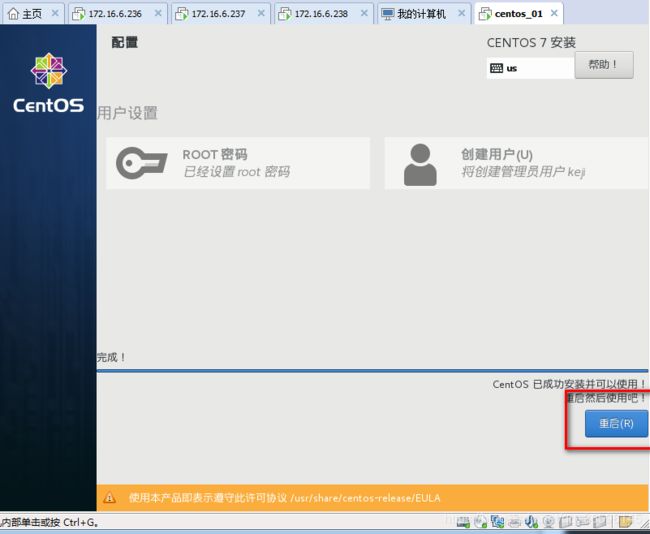Click the EULA license notice text
Viewport: 650px width, 534px height.
[x=284, y=498]
